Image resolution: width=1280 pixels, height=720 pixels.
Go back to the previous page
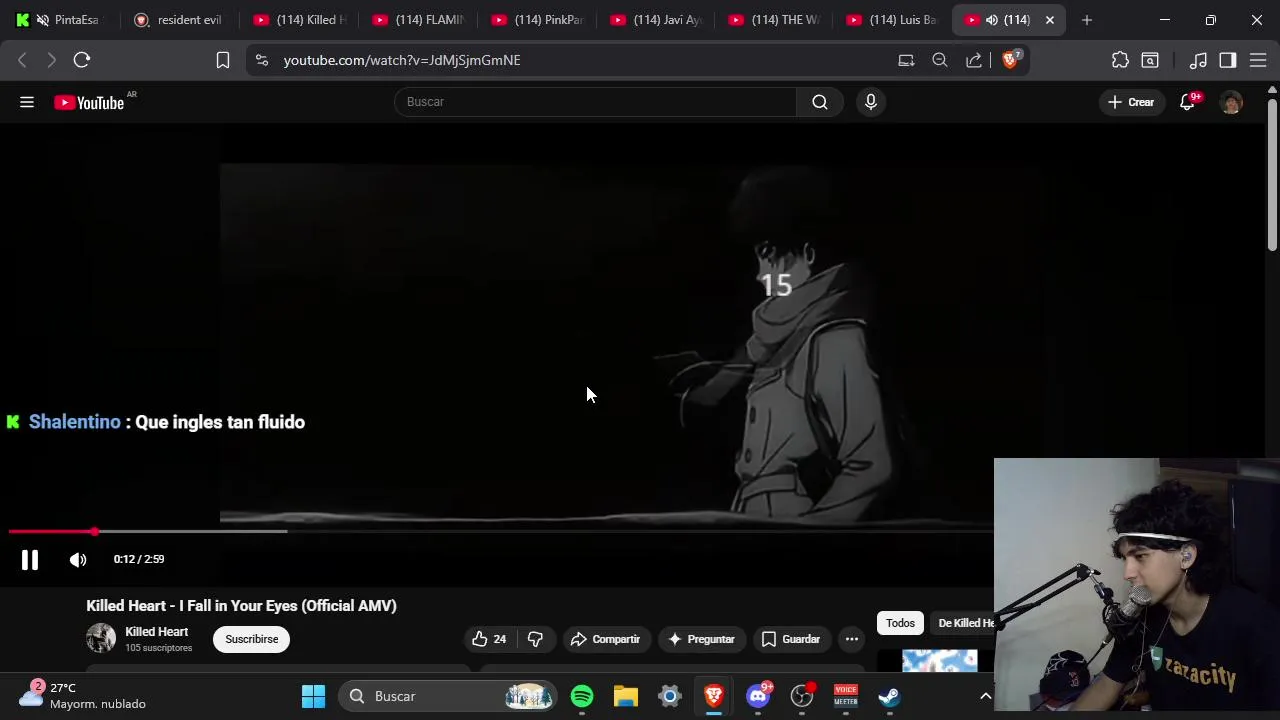[22, 60]
